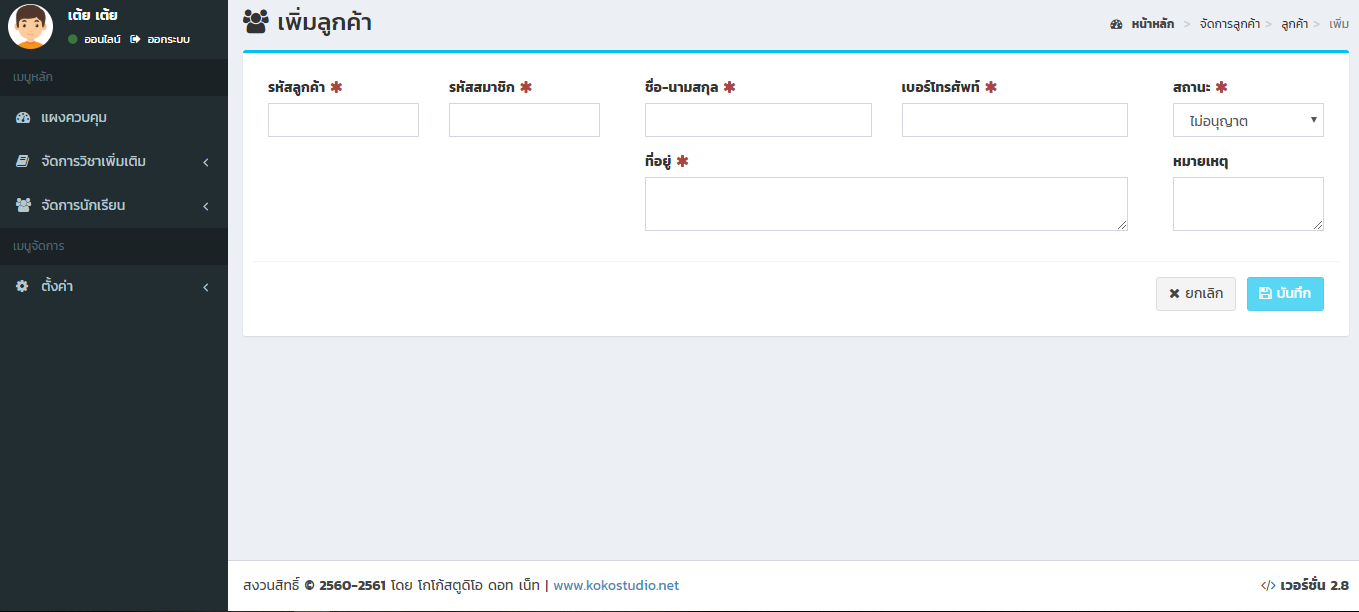The width and height of the screenshot is (1359, 612).
Task: Focus the รหัสลูกค้า input field
Action: pyautogui.click(x=343, y=120)
